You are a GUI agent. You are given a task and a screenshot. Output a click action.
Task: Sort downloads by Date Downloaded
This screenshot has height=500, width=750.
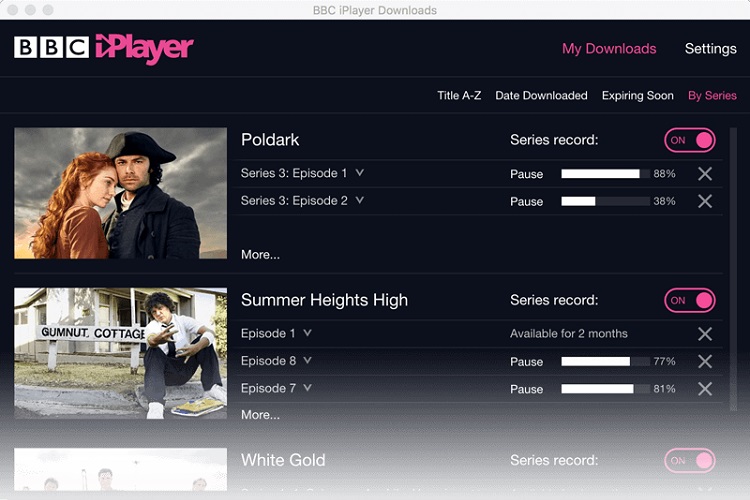541,96
